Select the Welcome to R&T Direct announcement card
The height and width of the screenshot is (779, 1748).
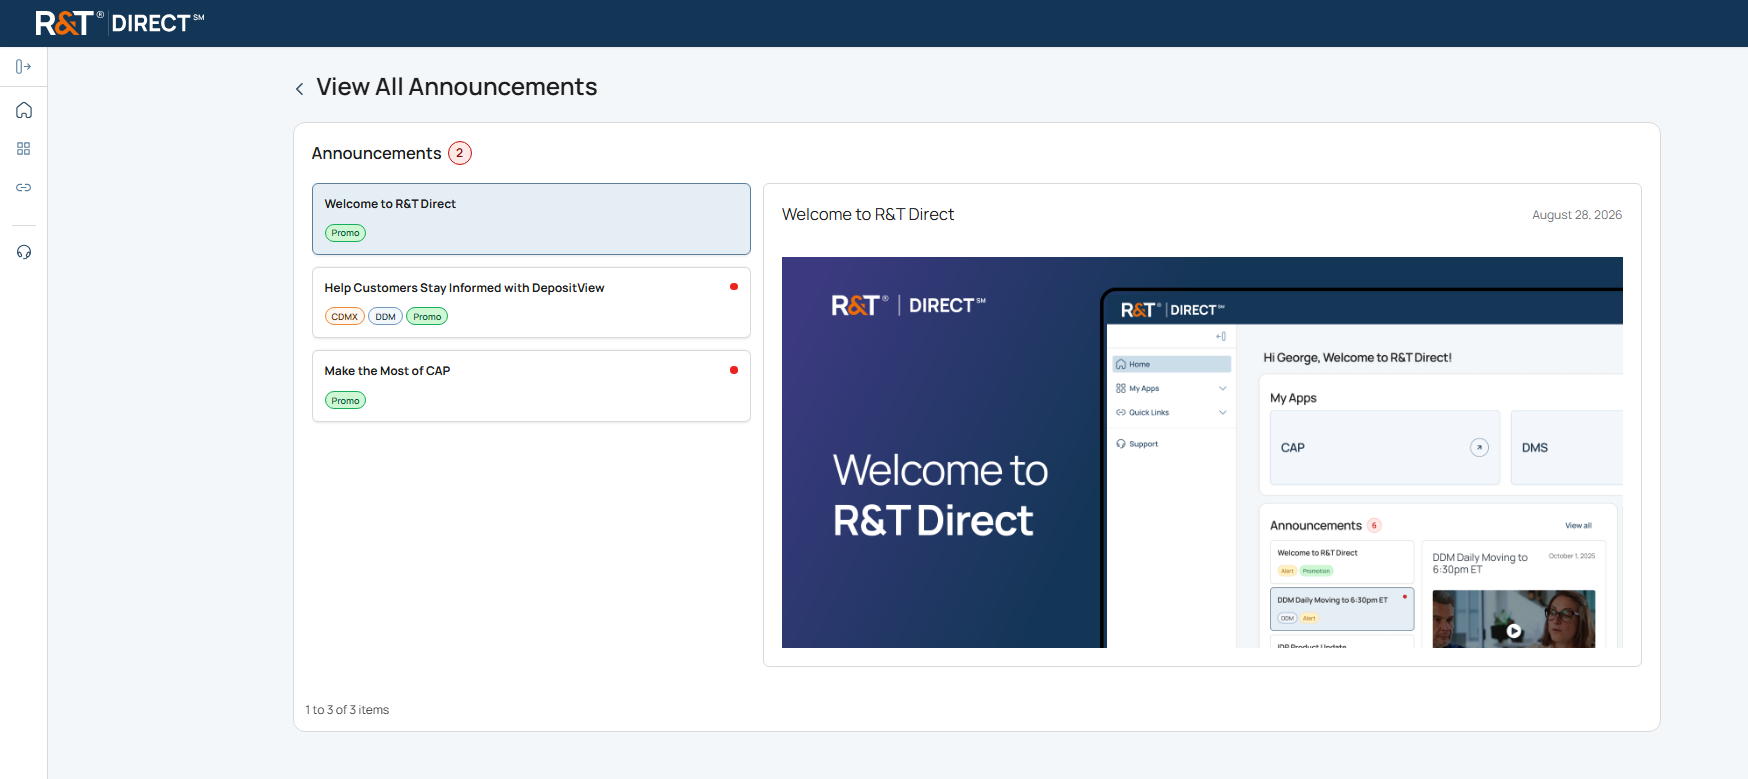click(x=531, y=219)
